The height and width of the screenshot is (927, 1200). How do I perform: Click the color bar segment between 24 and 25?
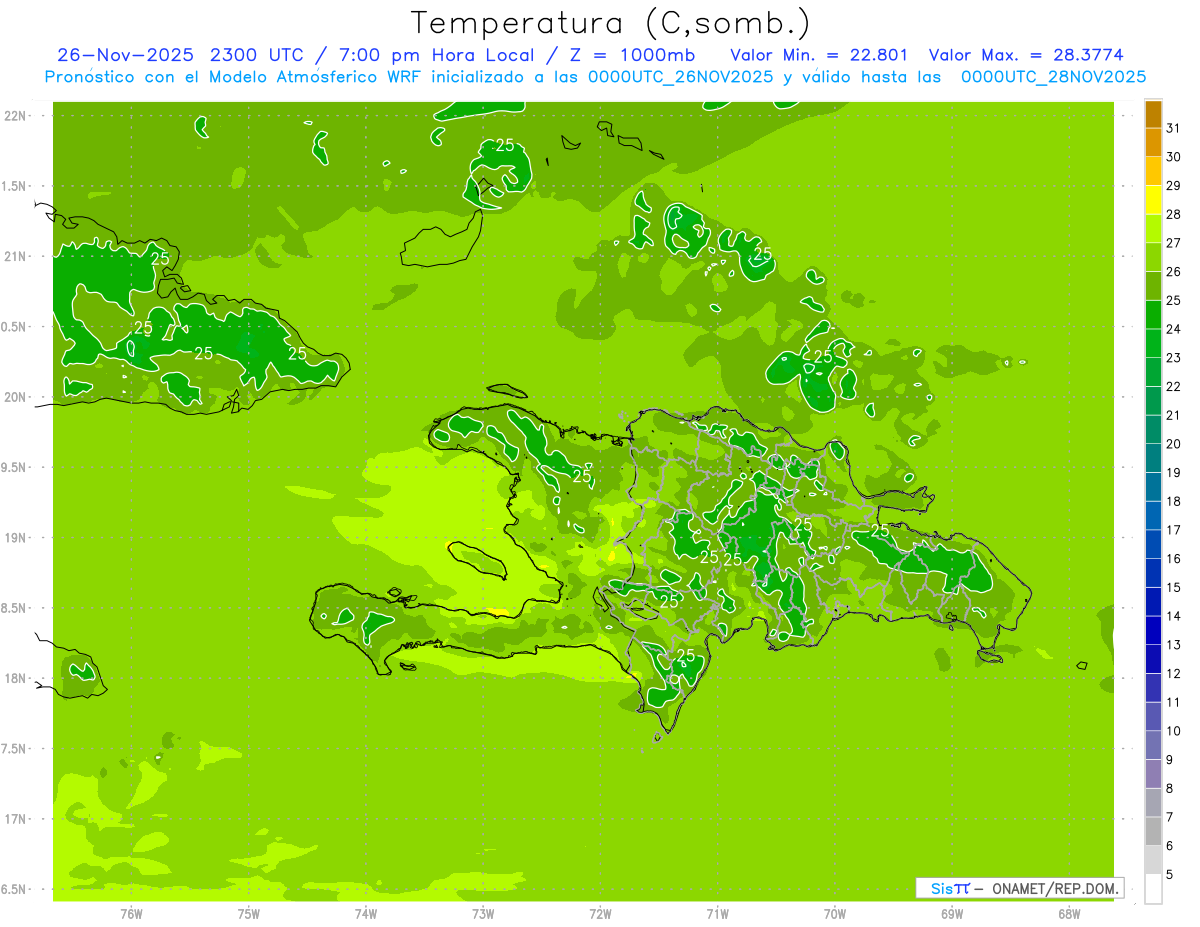pos(1153,315)
